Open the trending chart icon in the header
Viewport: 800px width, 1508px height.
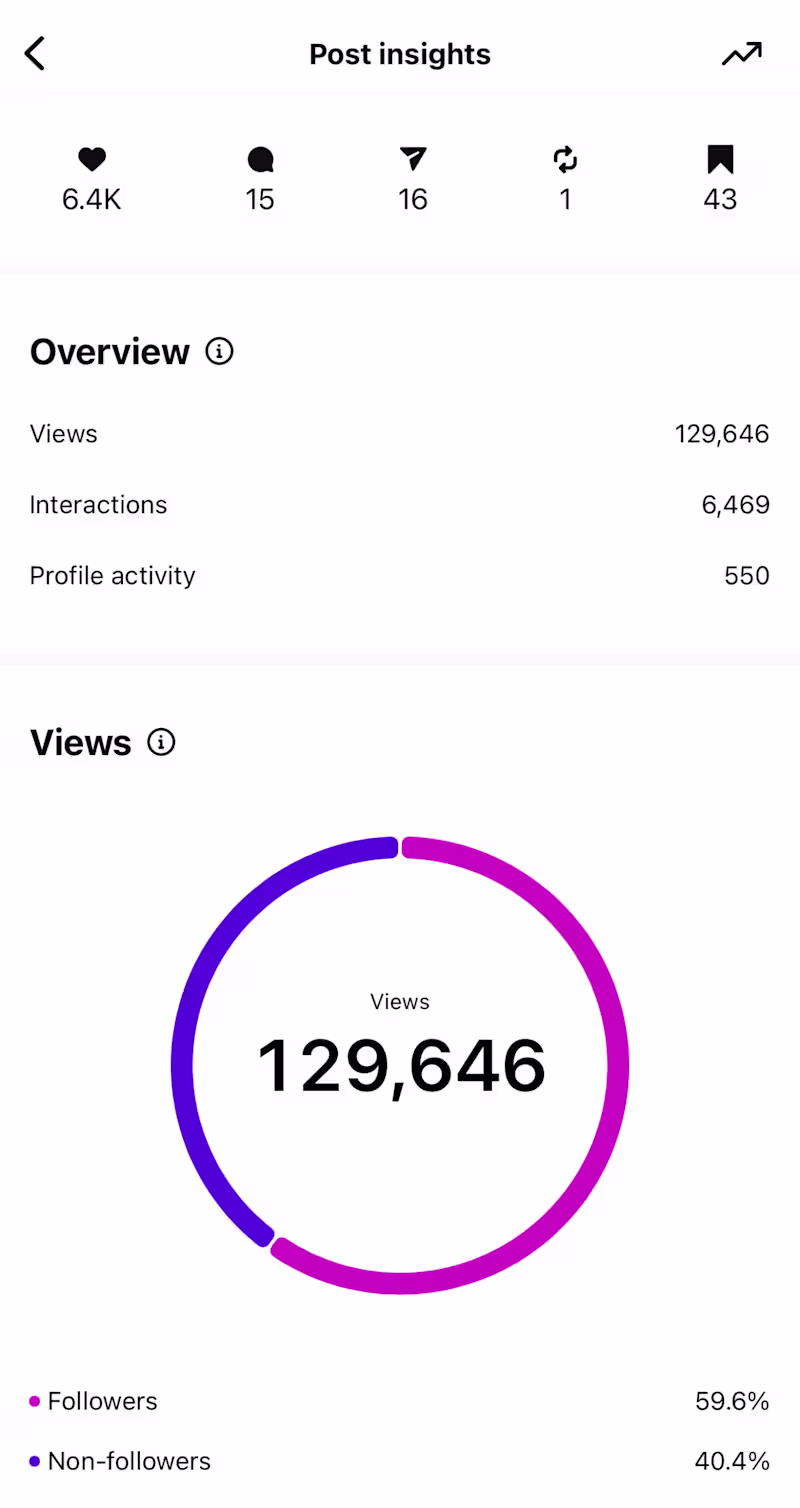pyautogui.click(x=741, y=54)
